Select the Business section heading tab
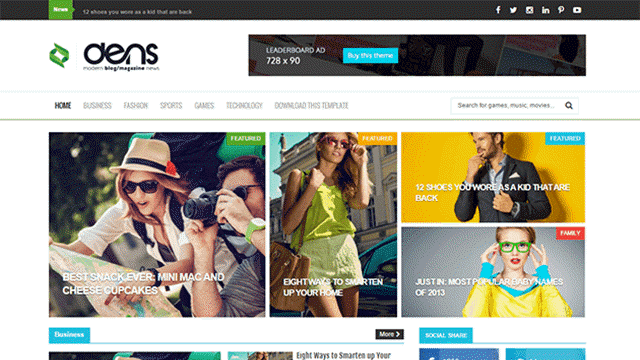 tap(69, 335)
